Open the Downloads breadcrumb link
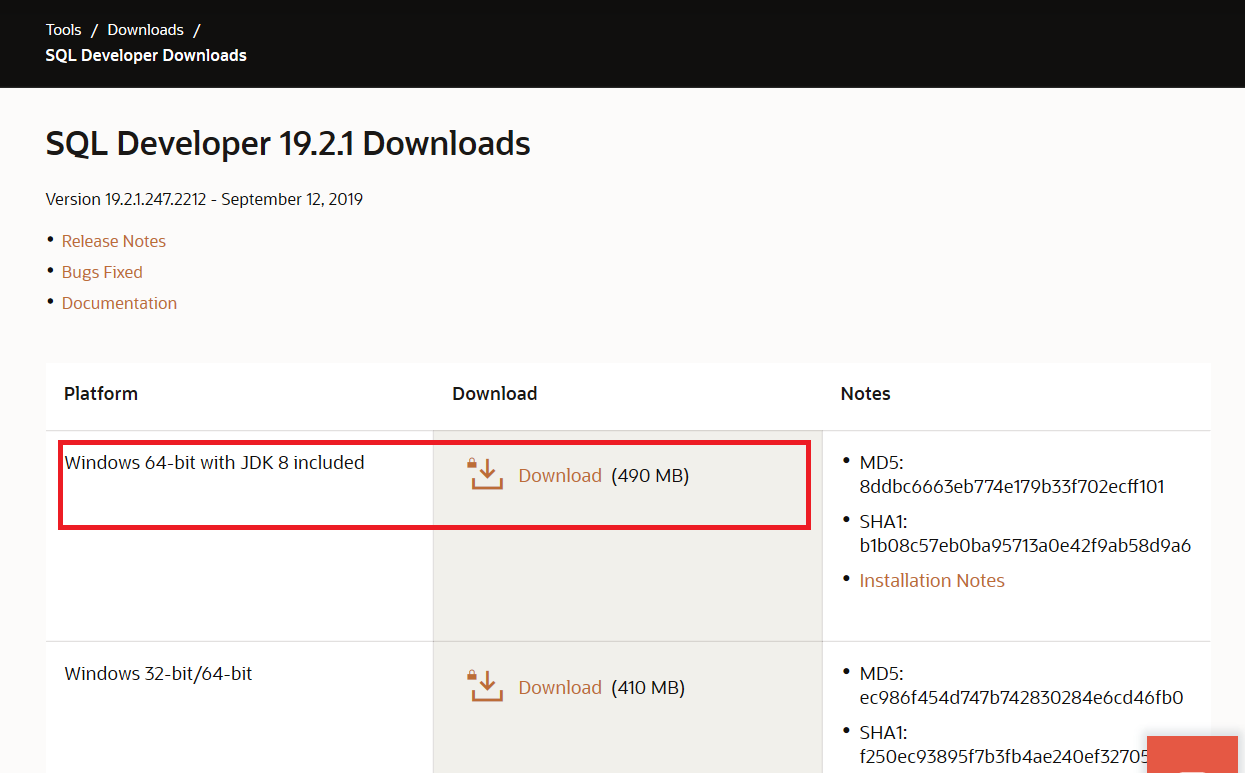This screenshot has height=773, width=1245. pyautogui.click(x=146, y=30)
